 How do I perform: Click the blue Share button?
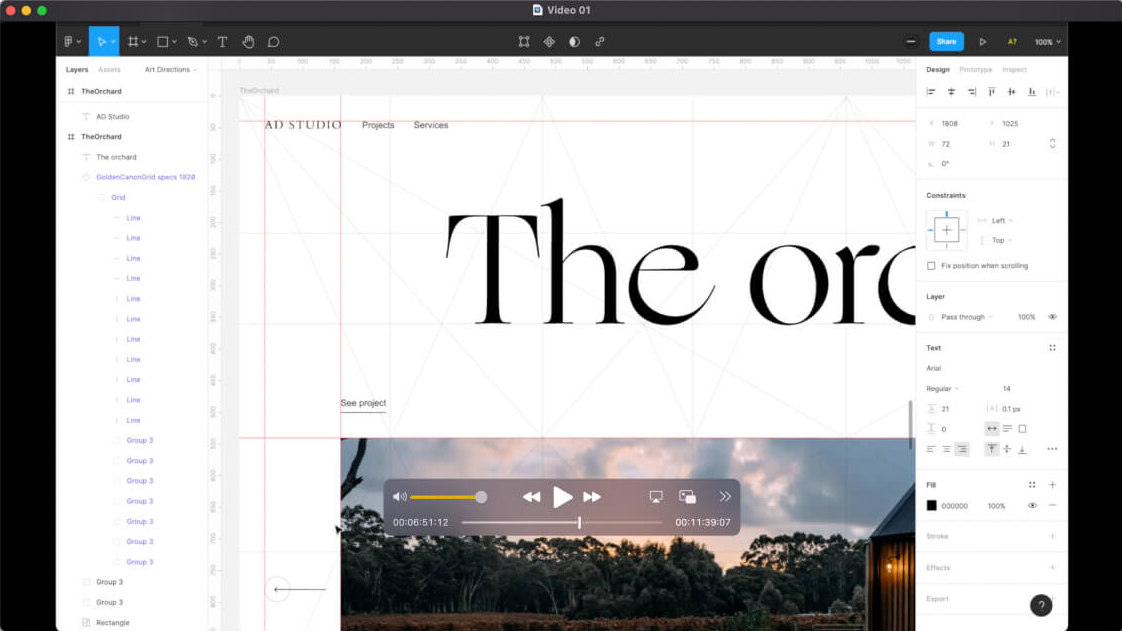tap(946, 42)
